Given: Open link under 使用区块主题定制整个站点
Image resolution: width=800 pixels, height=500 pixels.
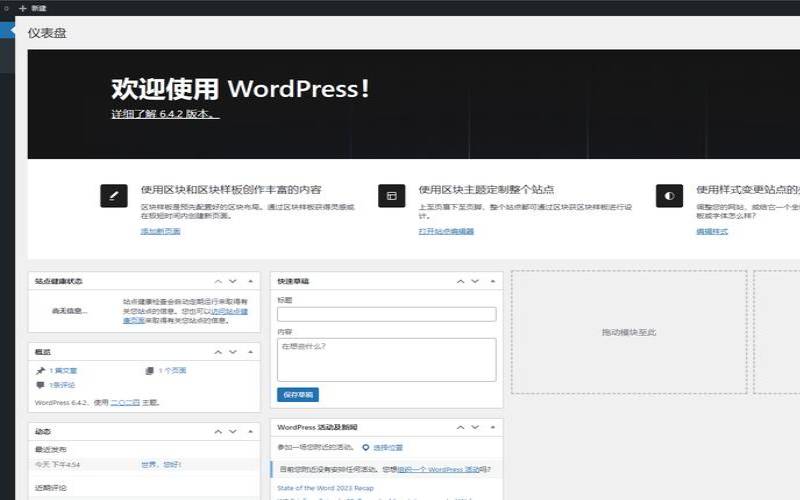Looking at the screenshot, I should 446,231.
